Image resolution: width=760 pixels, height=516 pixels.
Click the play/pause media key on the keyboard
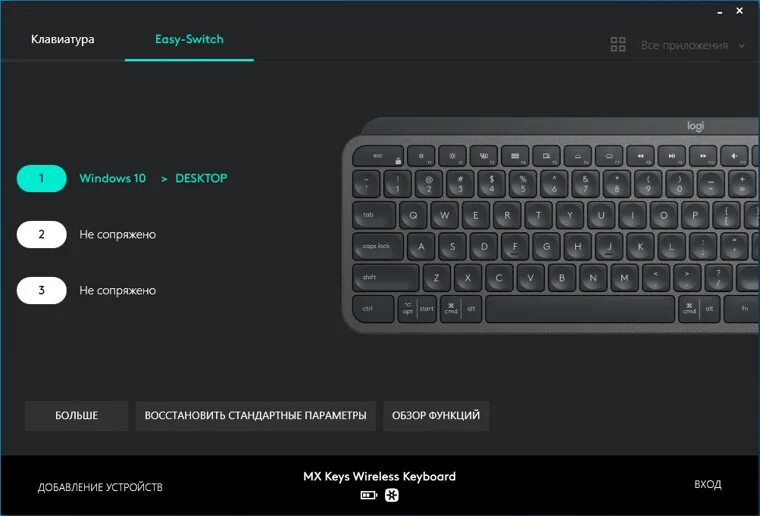pos(672,156)
